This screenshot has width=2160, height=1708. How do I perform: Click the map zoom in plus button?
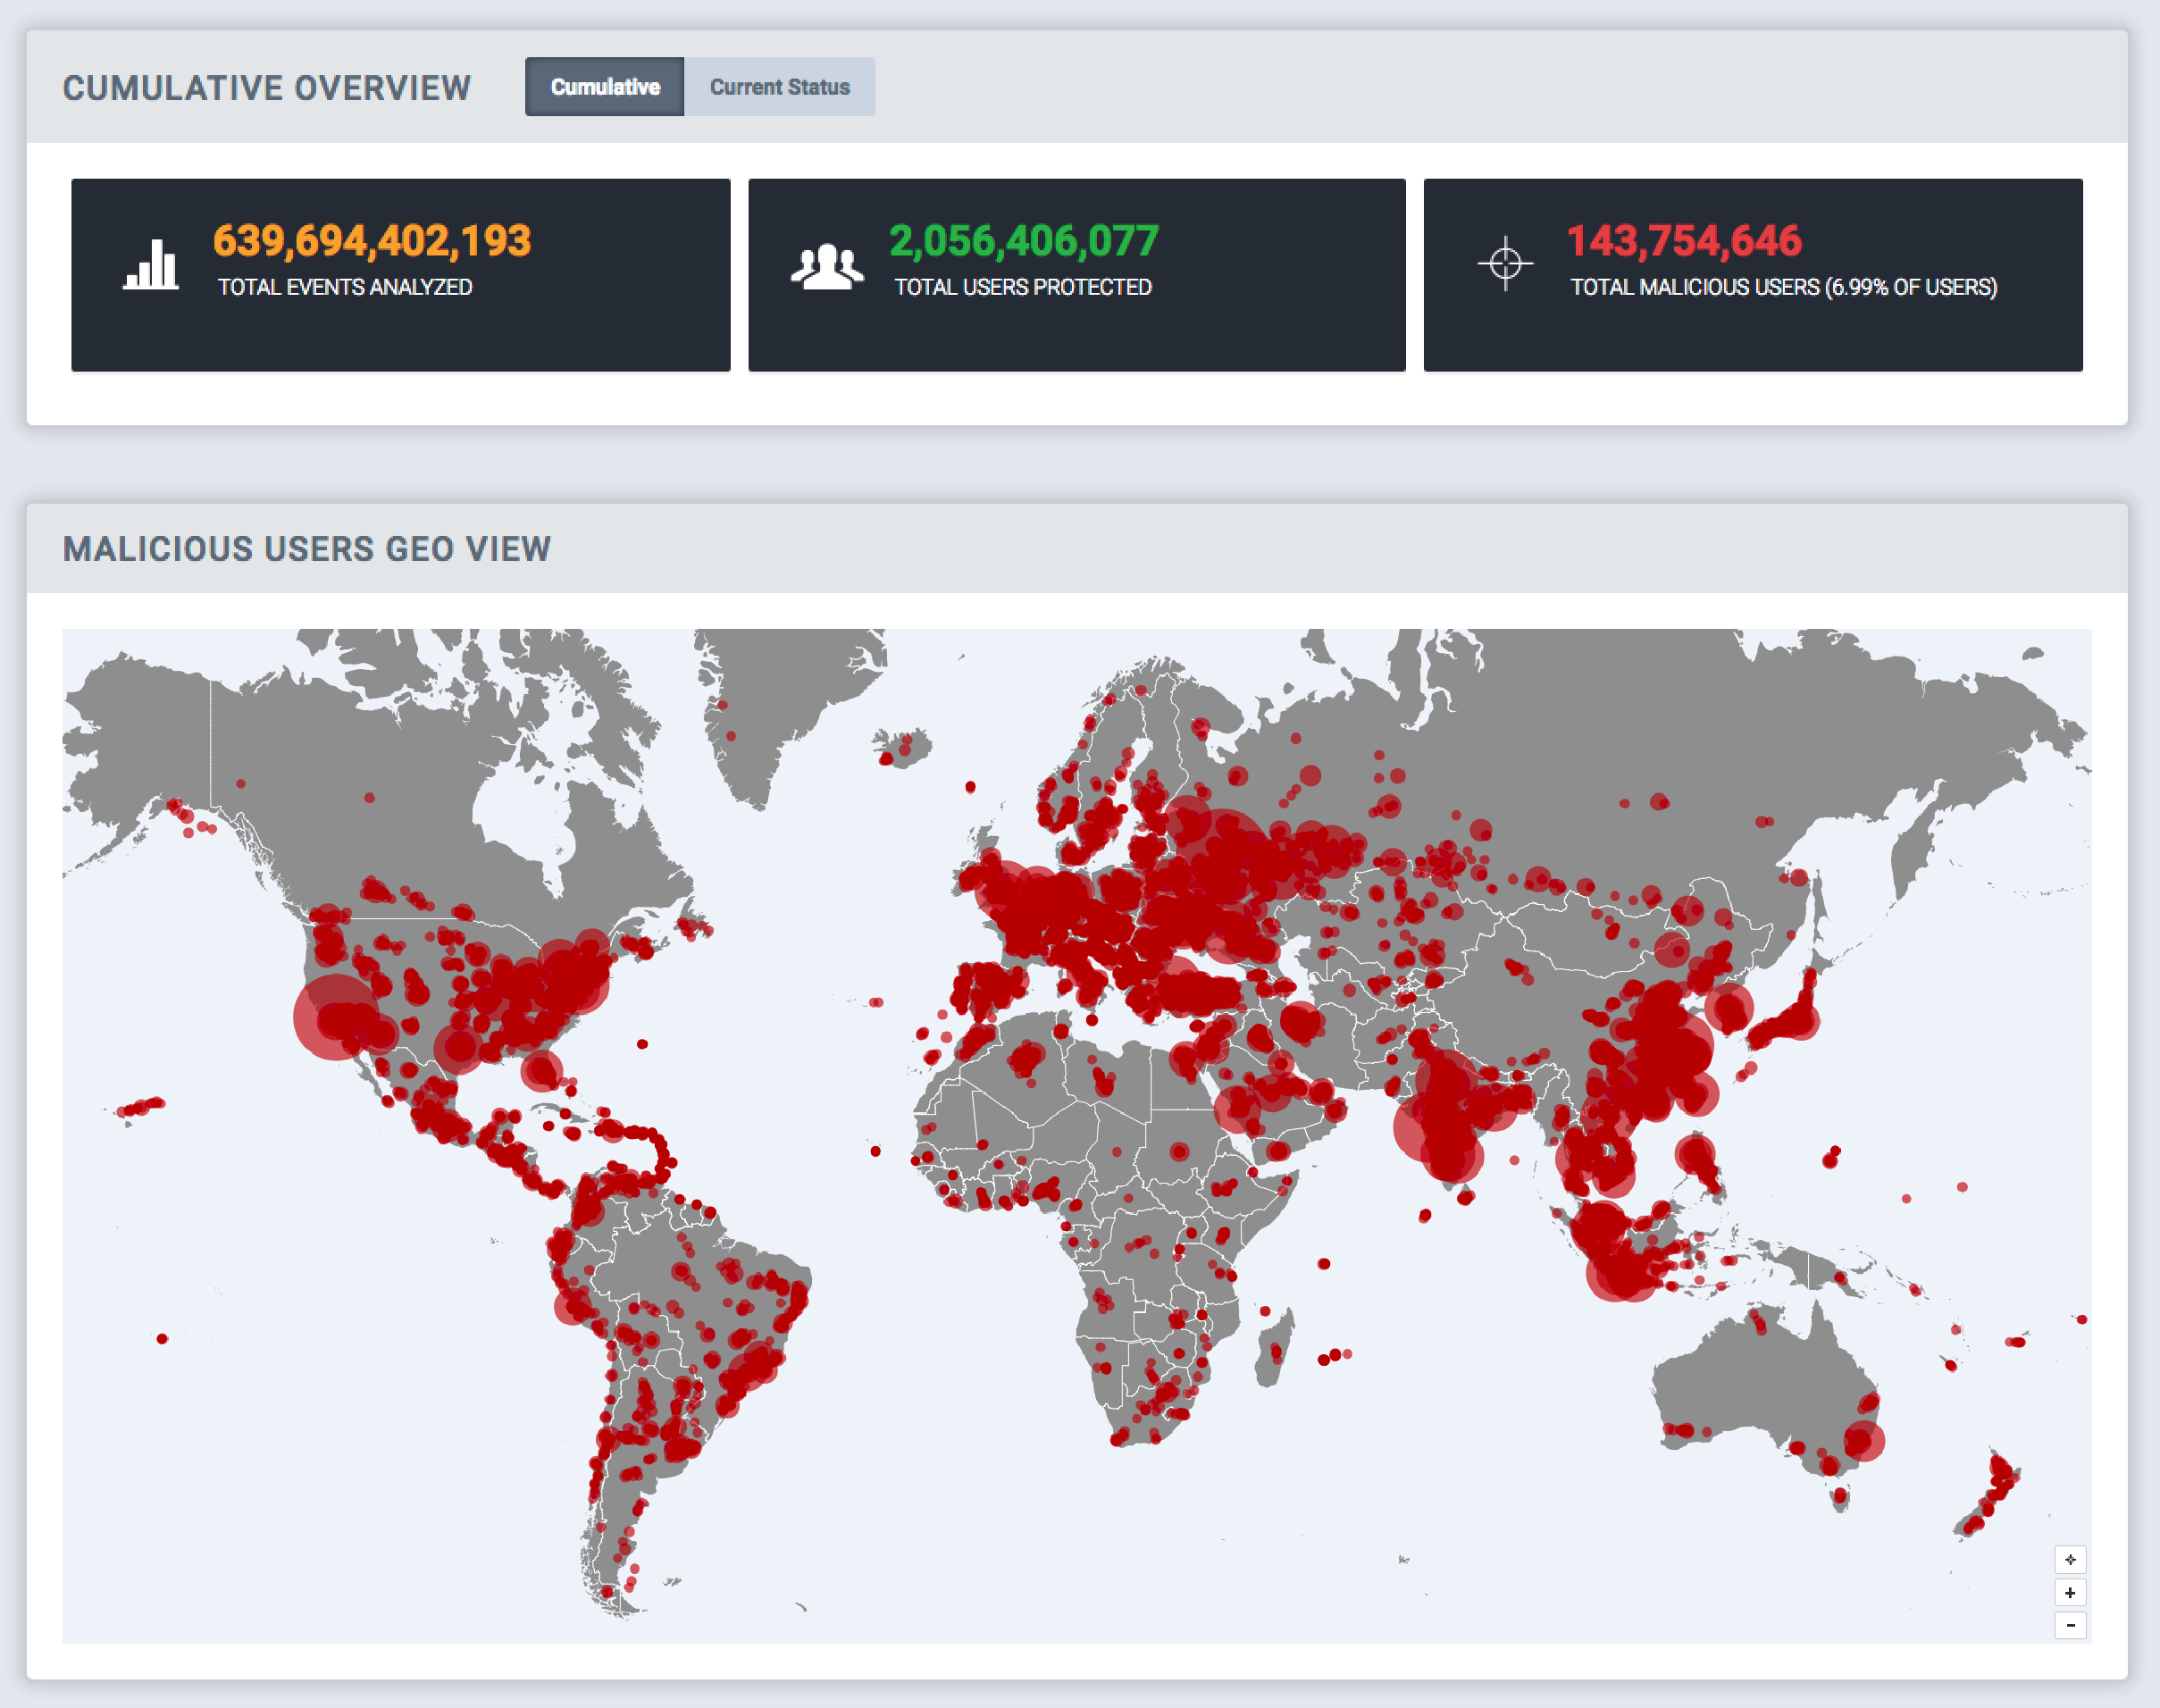click(x=2070, y=1592)
